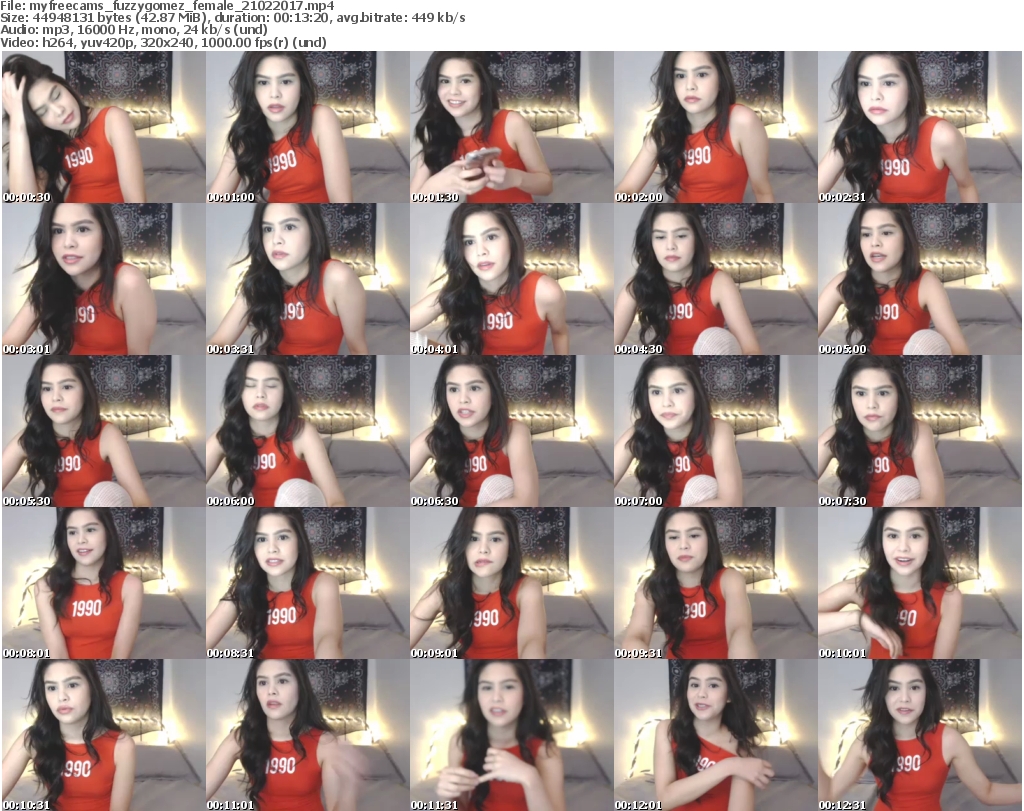
Task: Pick the 00:06:00 preview frame
Action: [308, 432]
